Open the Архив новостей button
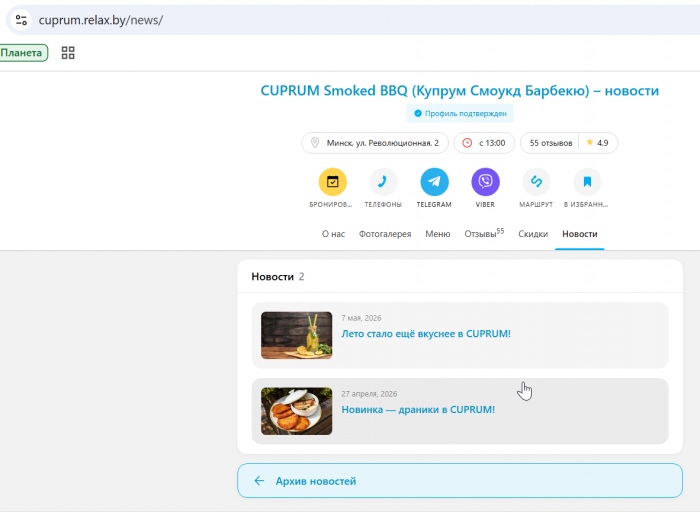This screenshot has height=512, width=700. [460, 481]
